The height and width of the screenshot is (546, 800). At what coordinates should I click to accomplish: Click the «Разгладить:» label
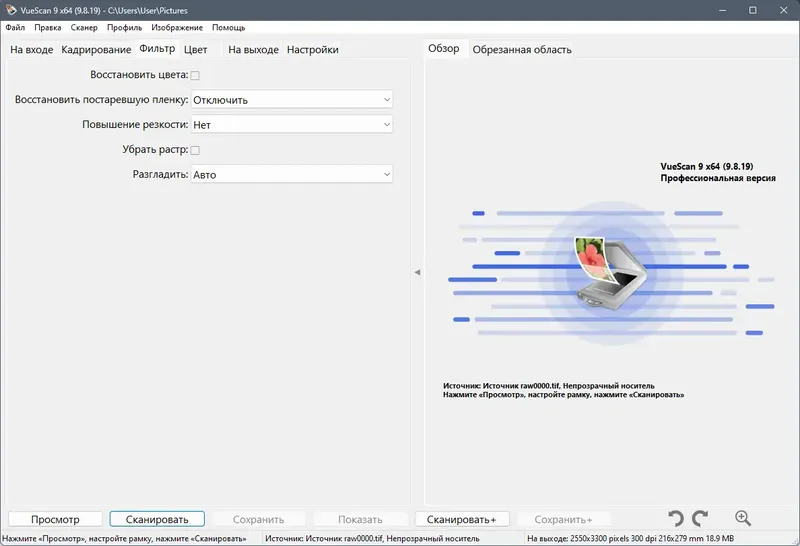tap(160, 174)
